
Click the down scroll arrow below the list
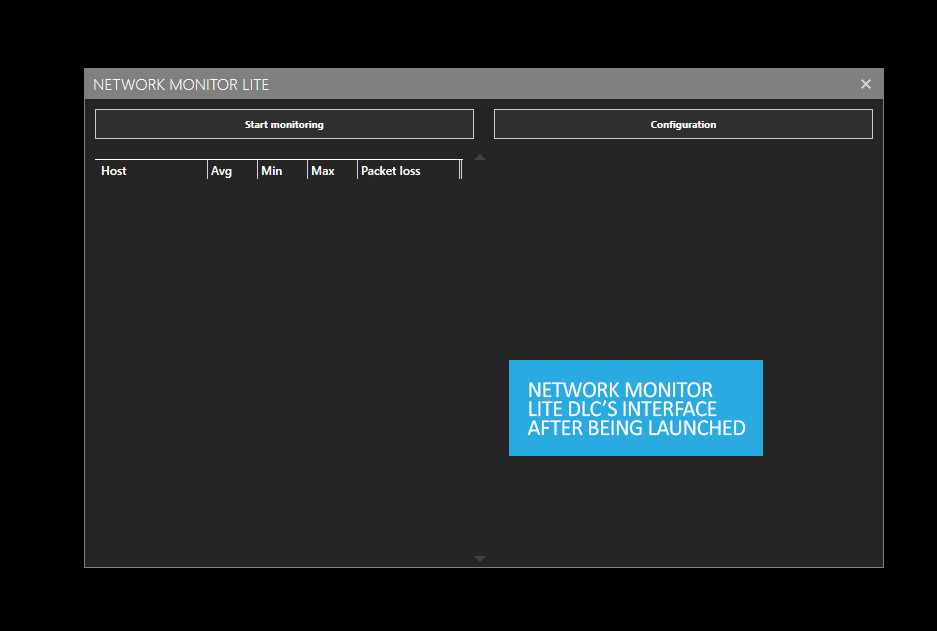(480, 558)
